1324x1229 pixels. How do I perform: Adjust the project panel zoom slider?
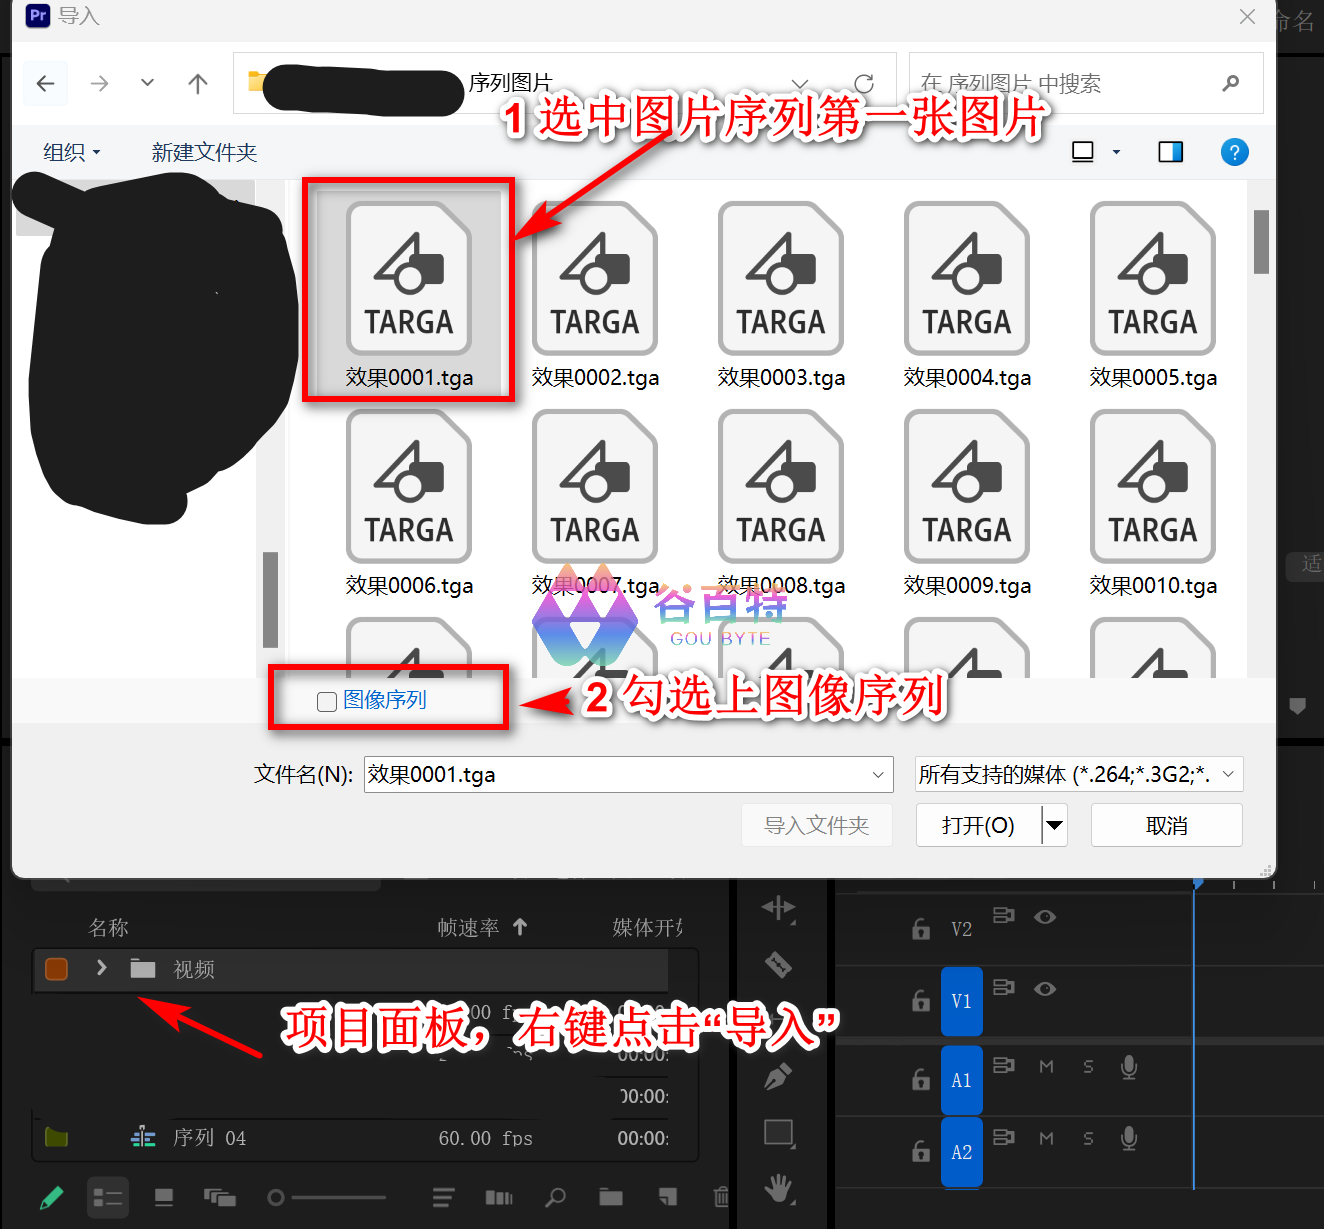tap(277, 1197)
